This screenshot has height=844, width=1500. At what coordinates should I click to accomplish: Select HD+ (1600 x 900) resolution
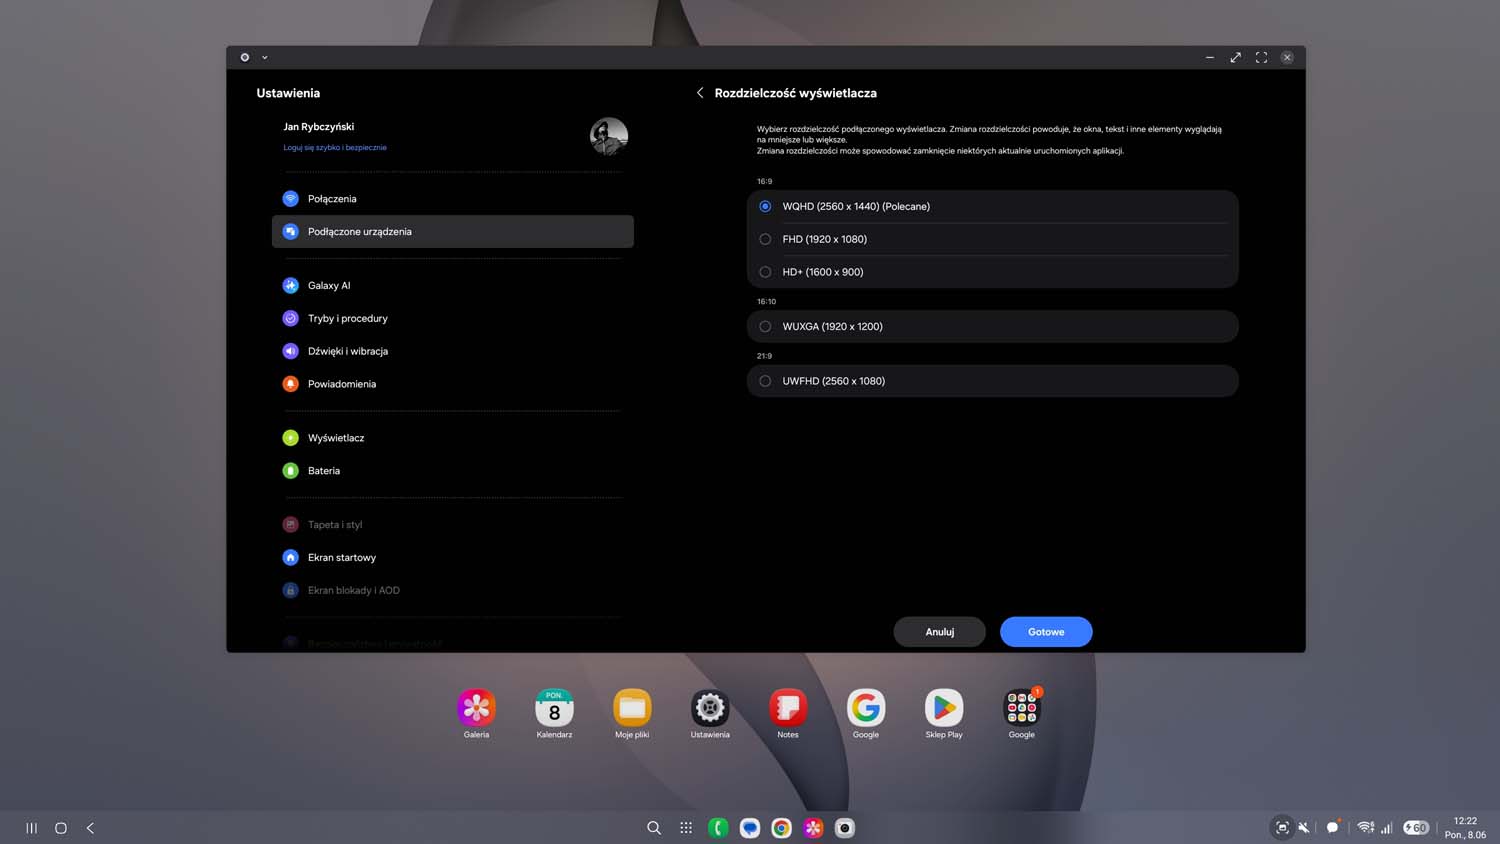(x=992, y=272)
